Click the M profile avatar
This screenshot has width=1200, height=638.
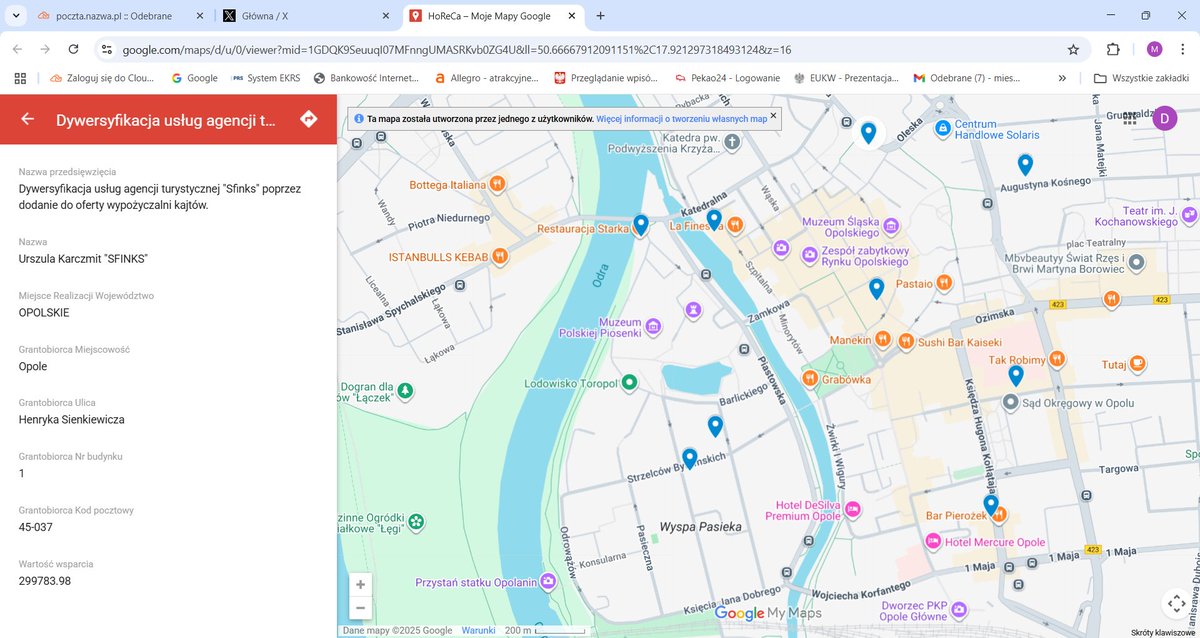coord(1155,49)
